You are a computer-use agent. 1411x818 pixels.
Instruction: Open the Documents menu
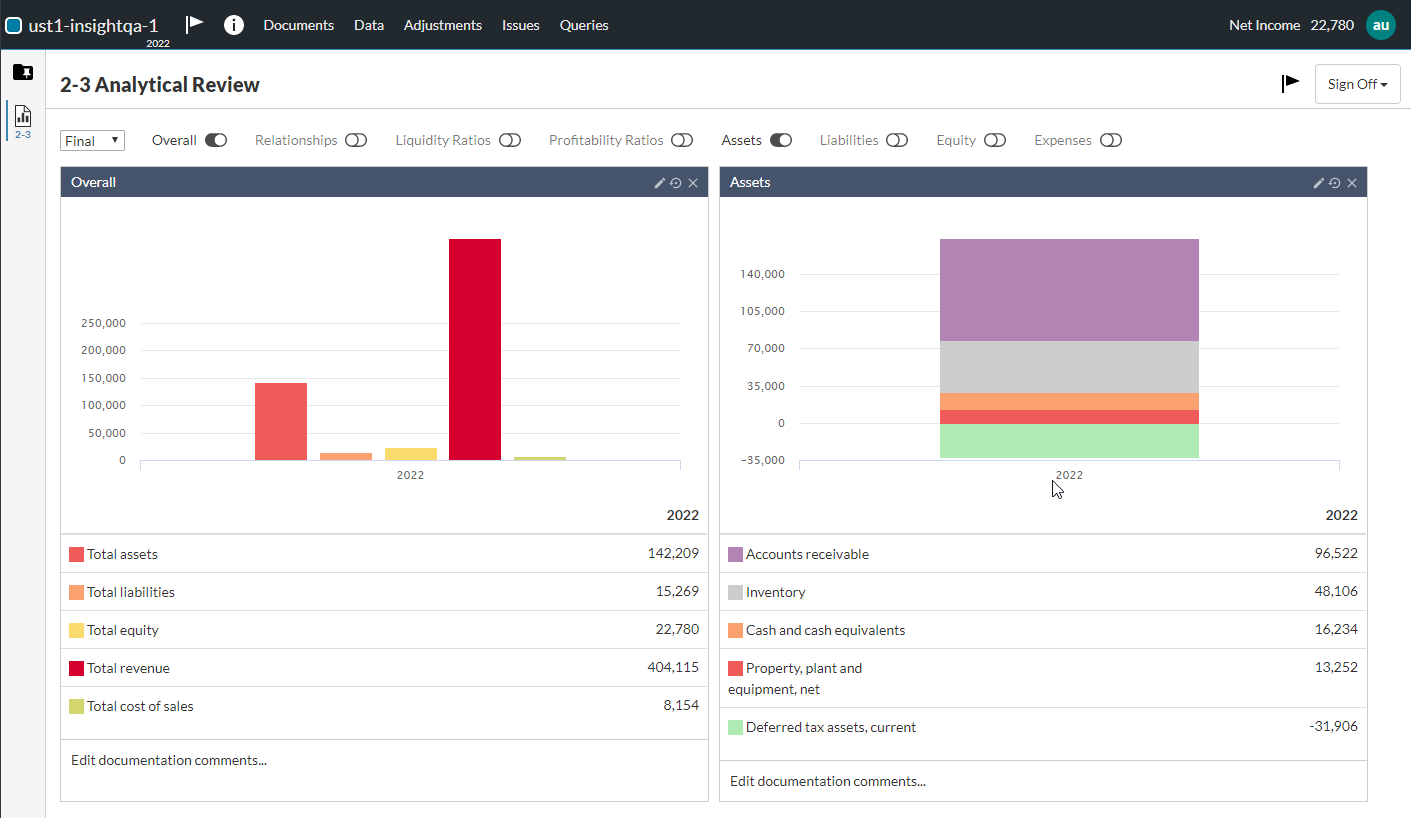coord(298,25)
